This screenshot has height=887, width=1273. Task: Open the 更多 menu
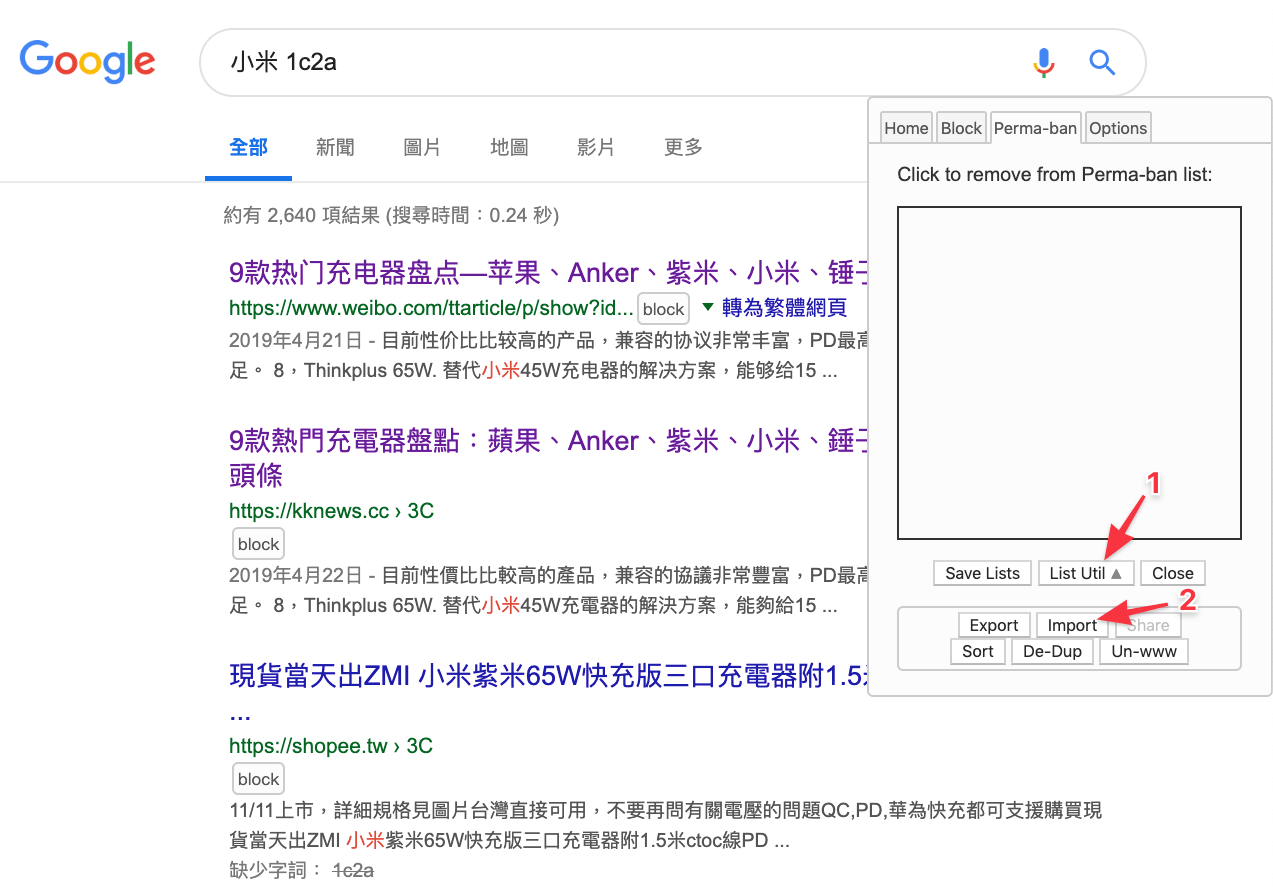click(683, 147)
